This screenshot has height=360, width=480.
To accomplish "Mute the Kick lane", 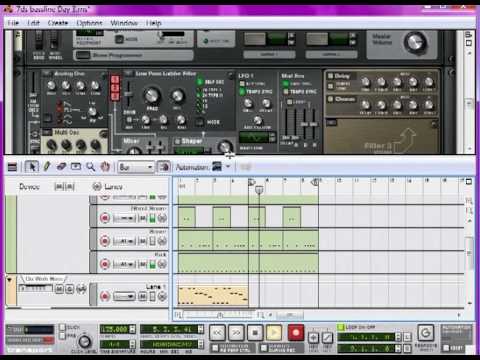I will pos(142,264).
